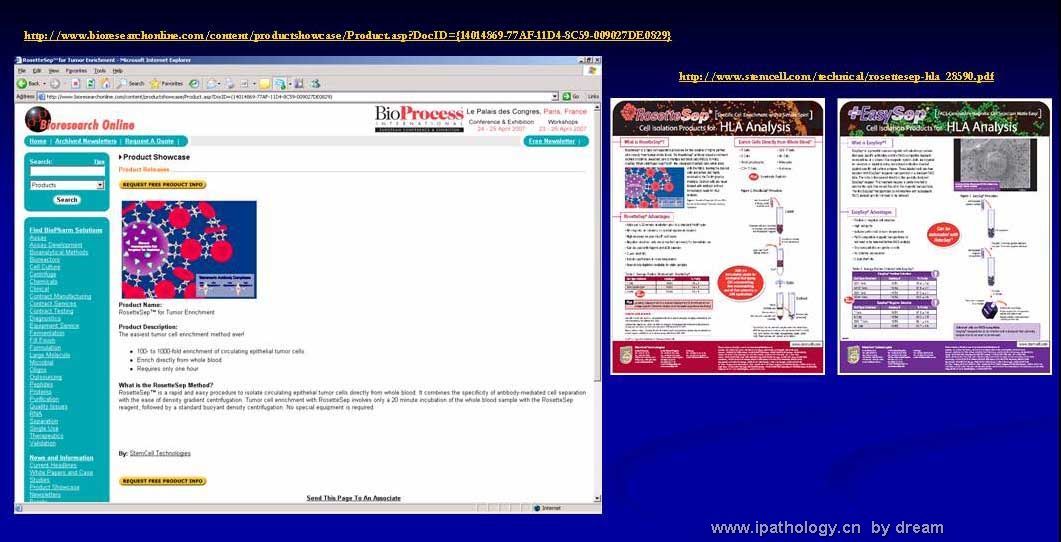
Task: Click the green Refresh icon
Action: point(91,84)
